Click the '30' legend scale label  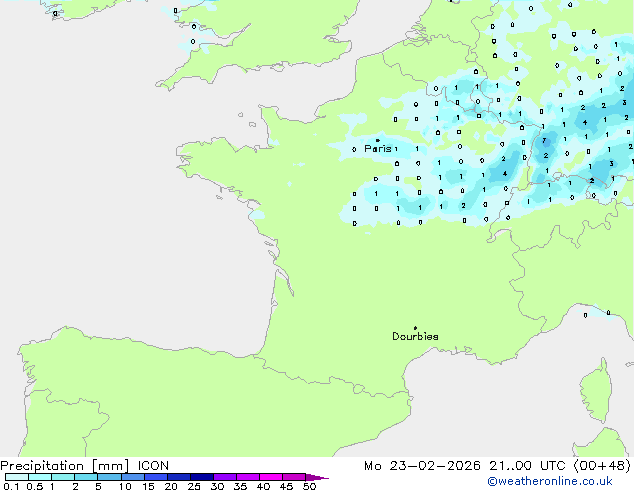(x=217, y=486)
